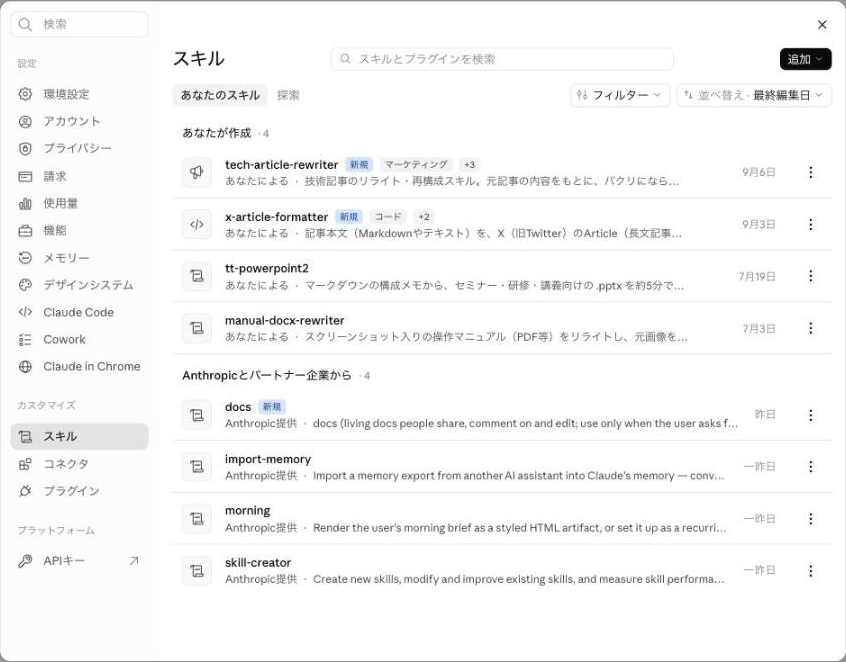Screen dimensions: 846x662
Task: Click scroll icon of manual-docx-rewriter
Action: 197,328
